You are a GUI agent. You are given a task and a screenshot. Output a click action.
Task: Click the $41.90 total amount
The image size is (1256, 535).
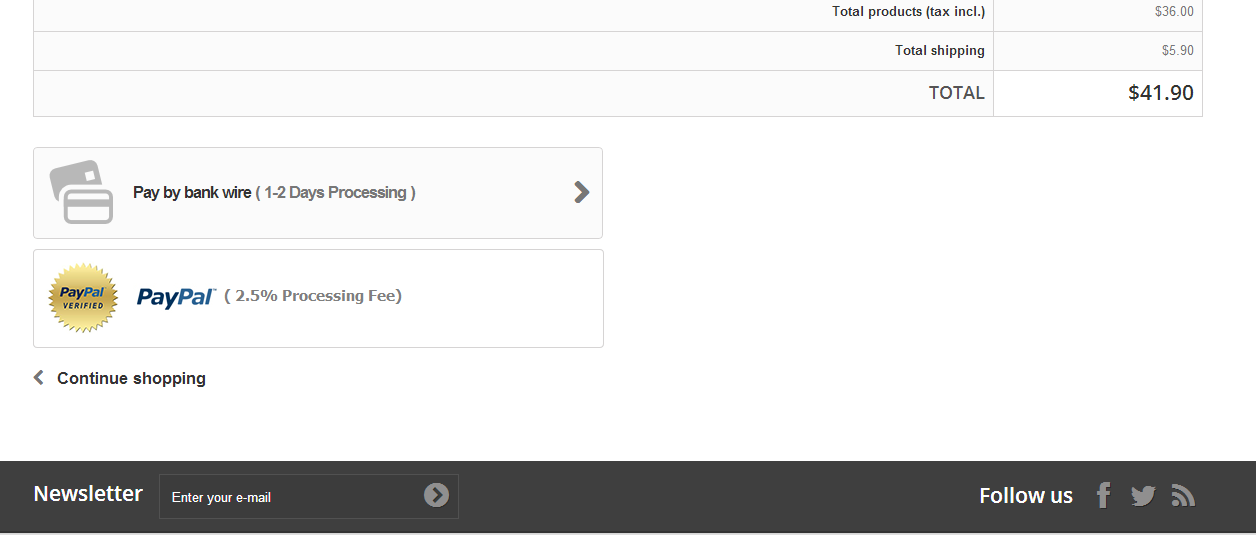[1160, 93]
